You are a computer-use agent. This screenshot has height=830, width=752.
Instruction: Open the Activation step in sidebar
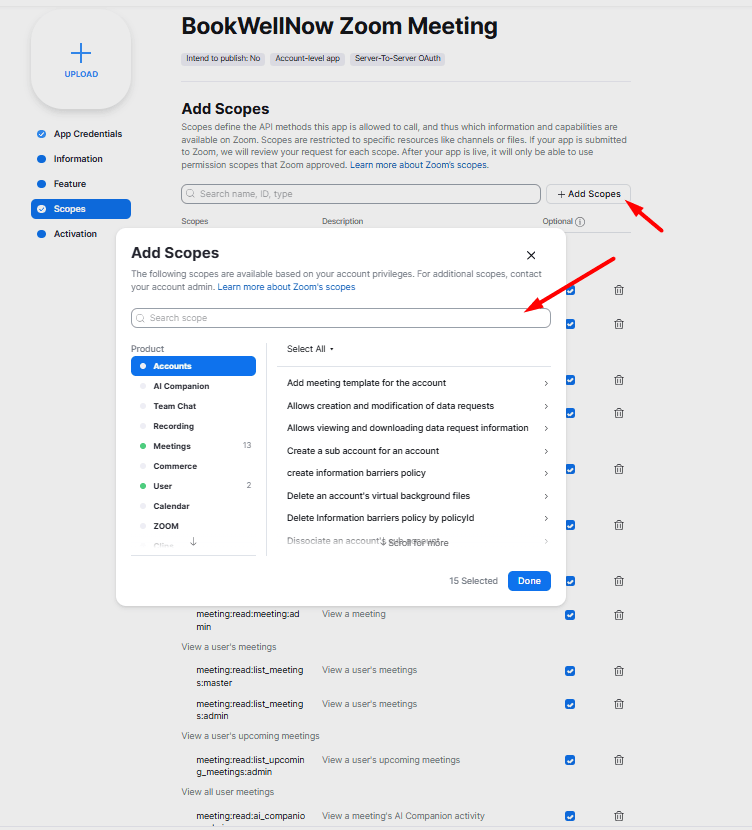pos(75,233)
